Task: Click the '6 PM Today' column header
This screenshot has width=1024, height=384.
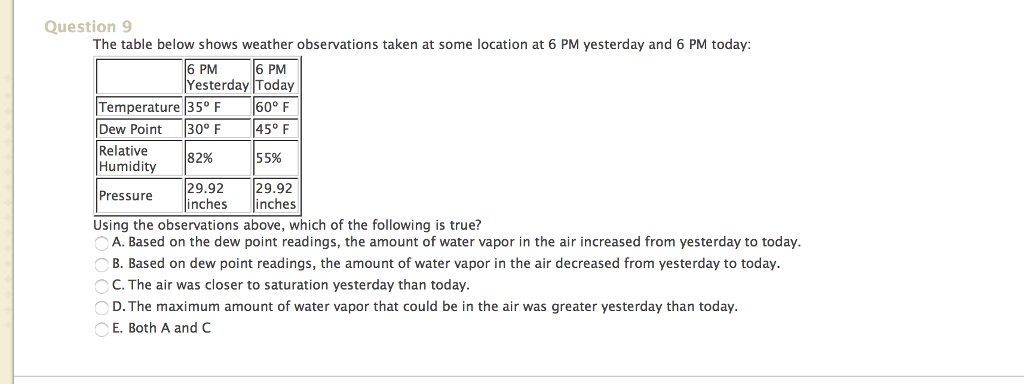Action: coord(276,77)
